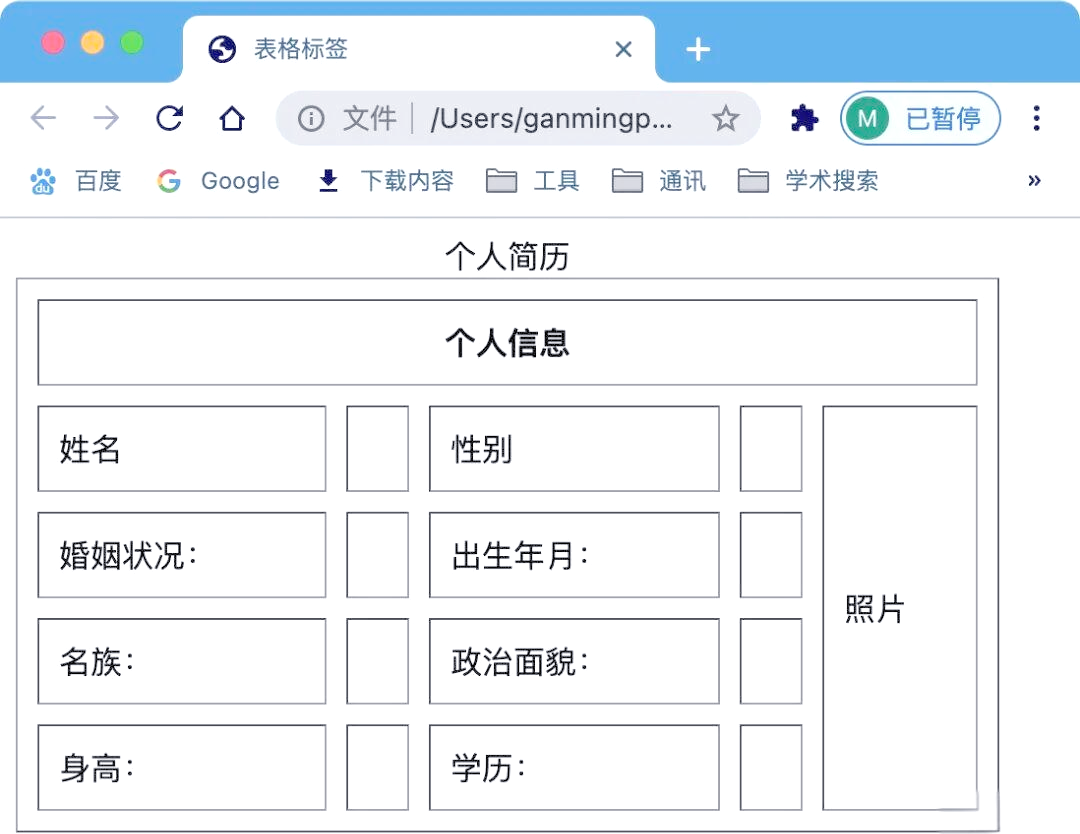The image size is (1080, 834).
Task: Click the profile button labeled 已暂停
Action: 920,118
